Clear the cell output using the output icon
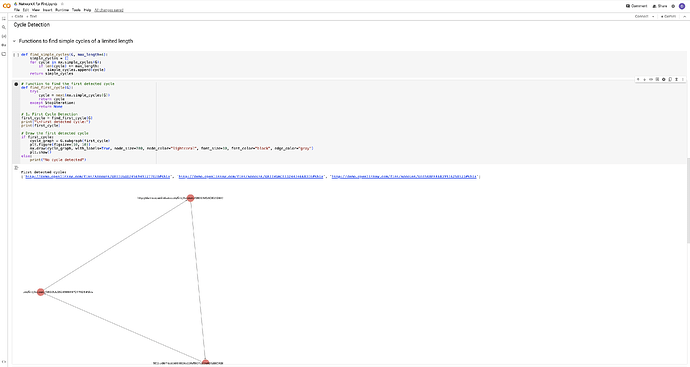 pyautogui.click(x=16, y=168)
